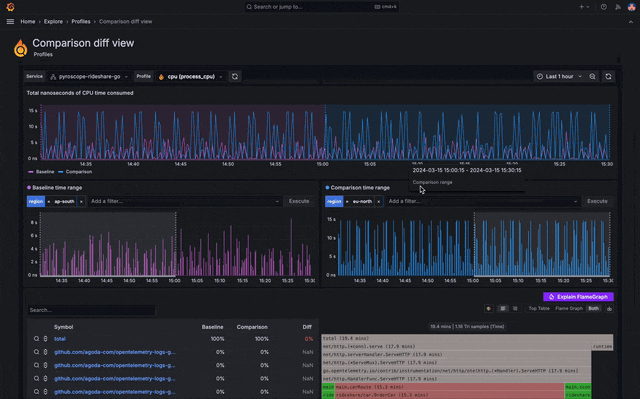Viewport: 640px width, 399px height.
Task: Select the first text-align toggle icon
Action: click(503, 309)
